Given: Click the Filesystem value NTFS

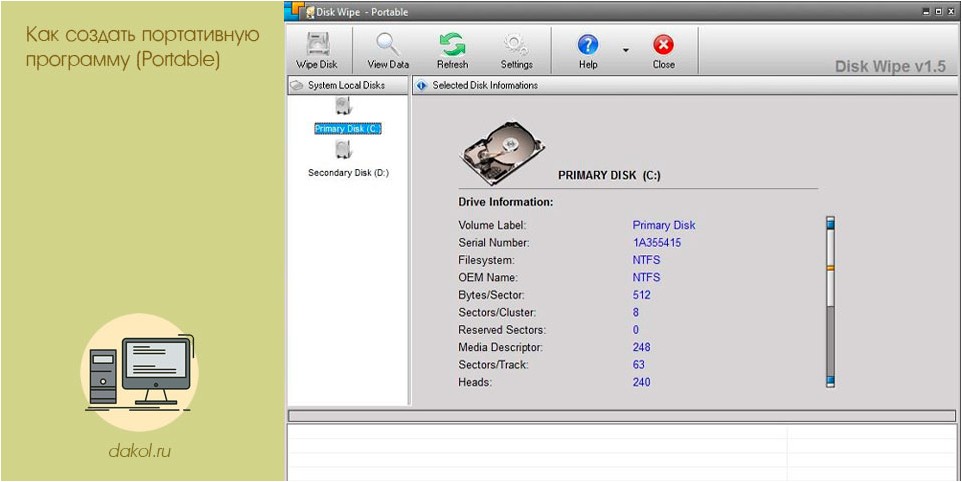Looking at the screenshot, I should click(646, 260).
